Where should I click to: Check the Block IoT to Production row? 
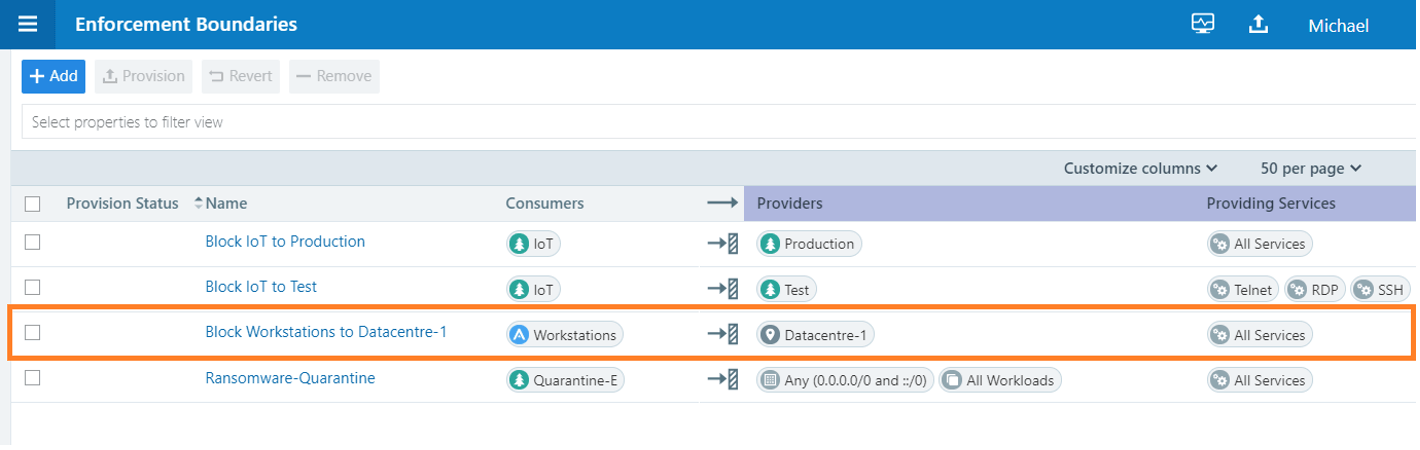pyautogui.click(x=33, y=242)
